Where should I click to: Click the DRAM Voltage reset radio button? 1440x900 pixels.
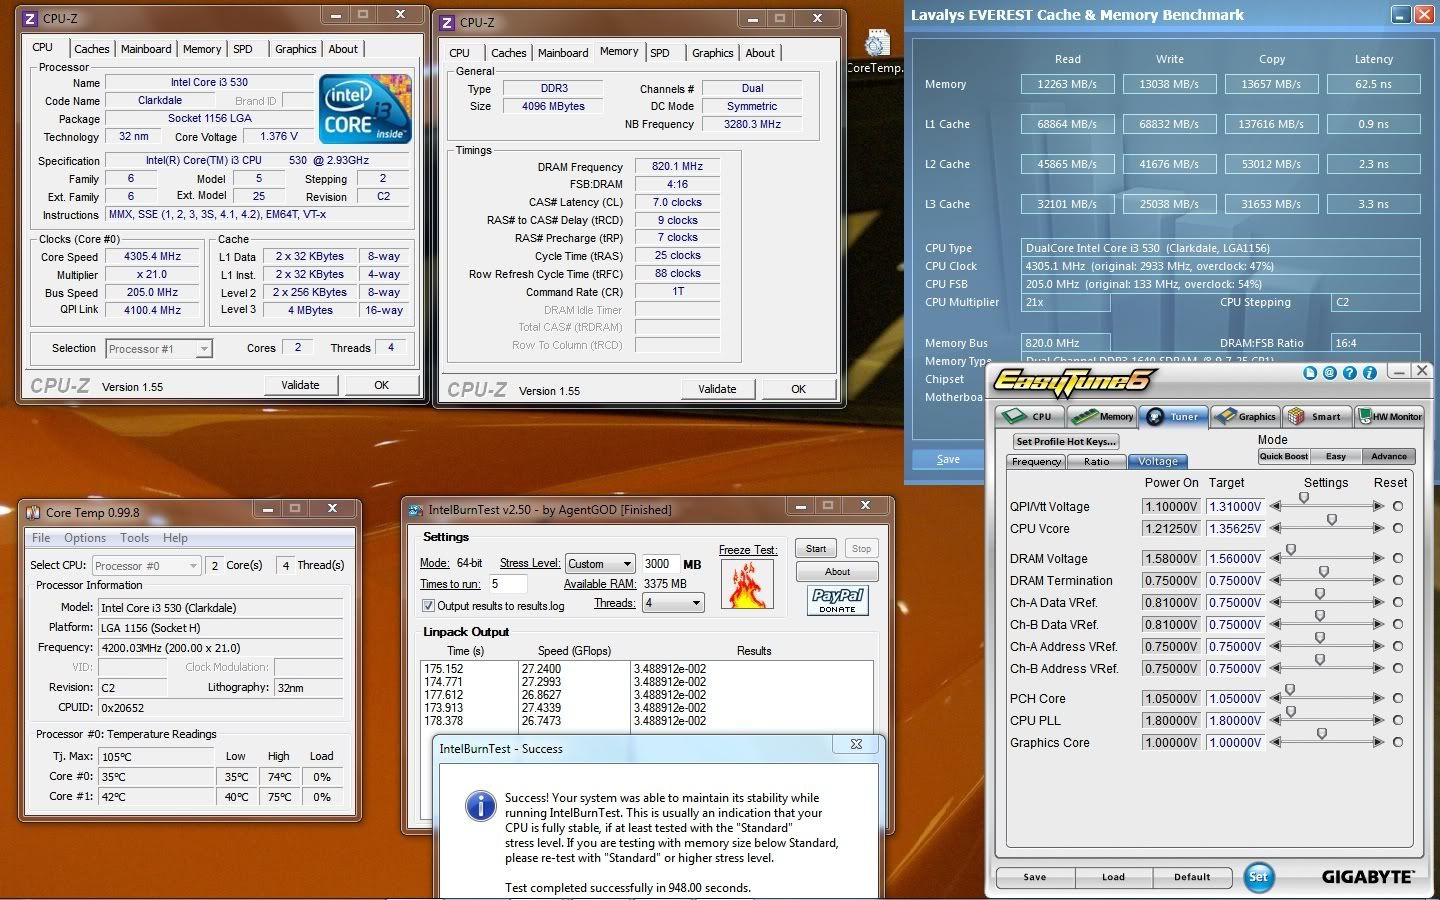[1397, 558]
